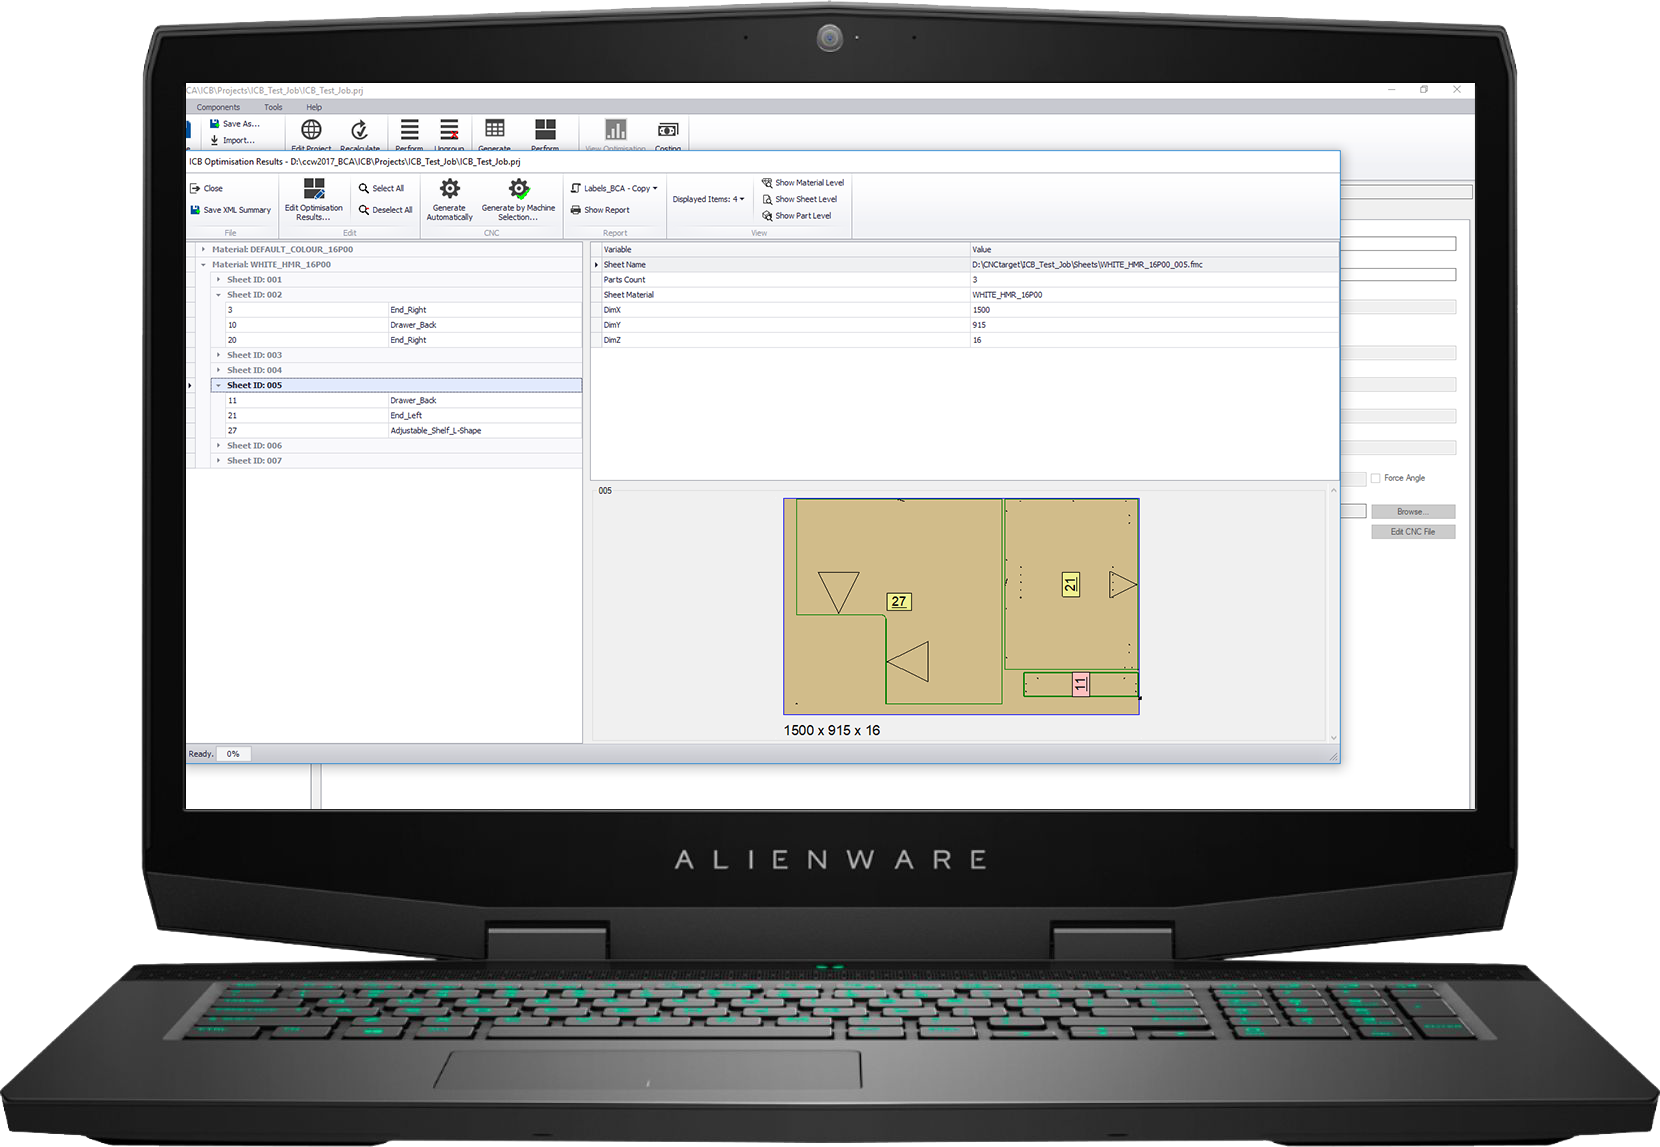Click the Deselect All icon
The image size is (1660, 1147).
pyautogui.click(x=364, y=210)
